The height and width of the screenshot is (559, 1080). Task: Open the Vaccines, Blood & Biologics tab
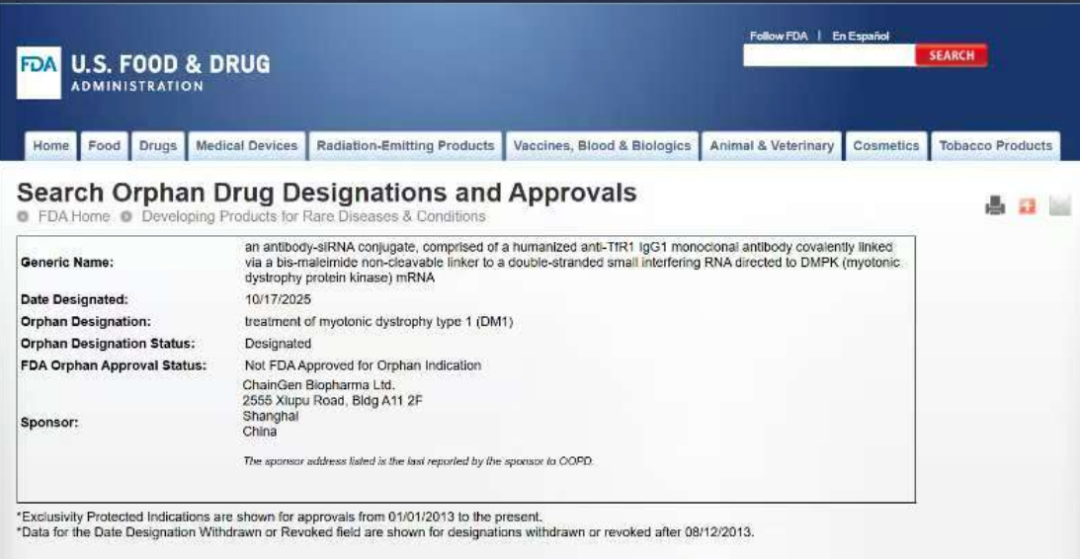click(x=603, y=146)
